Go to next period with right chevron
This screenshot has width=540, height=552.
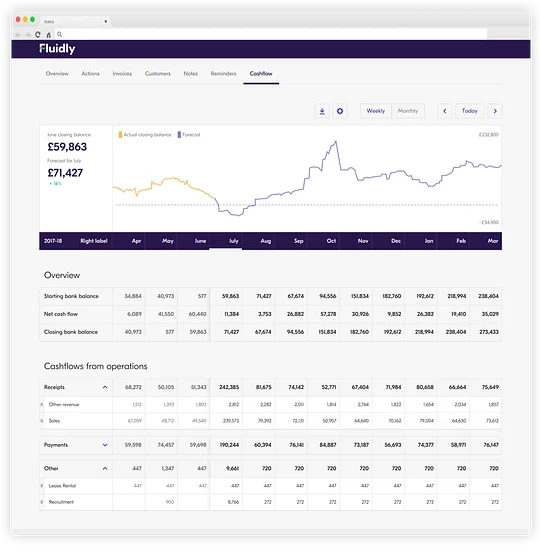point(495,111)
